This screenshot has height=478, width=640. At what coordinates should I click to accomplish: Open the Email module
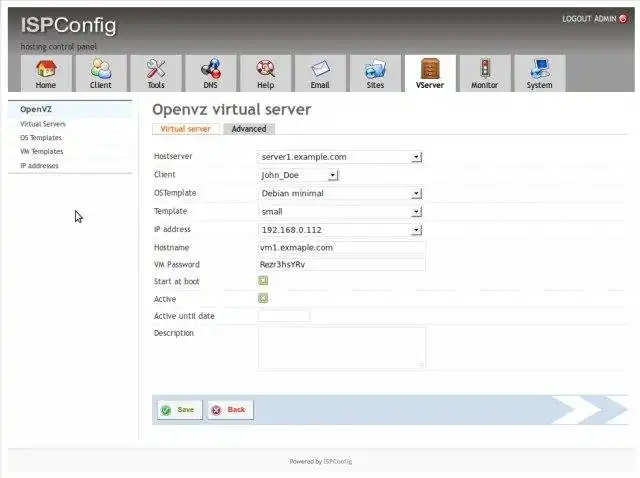coord(320,73)
